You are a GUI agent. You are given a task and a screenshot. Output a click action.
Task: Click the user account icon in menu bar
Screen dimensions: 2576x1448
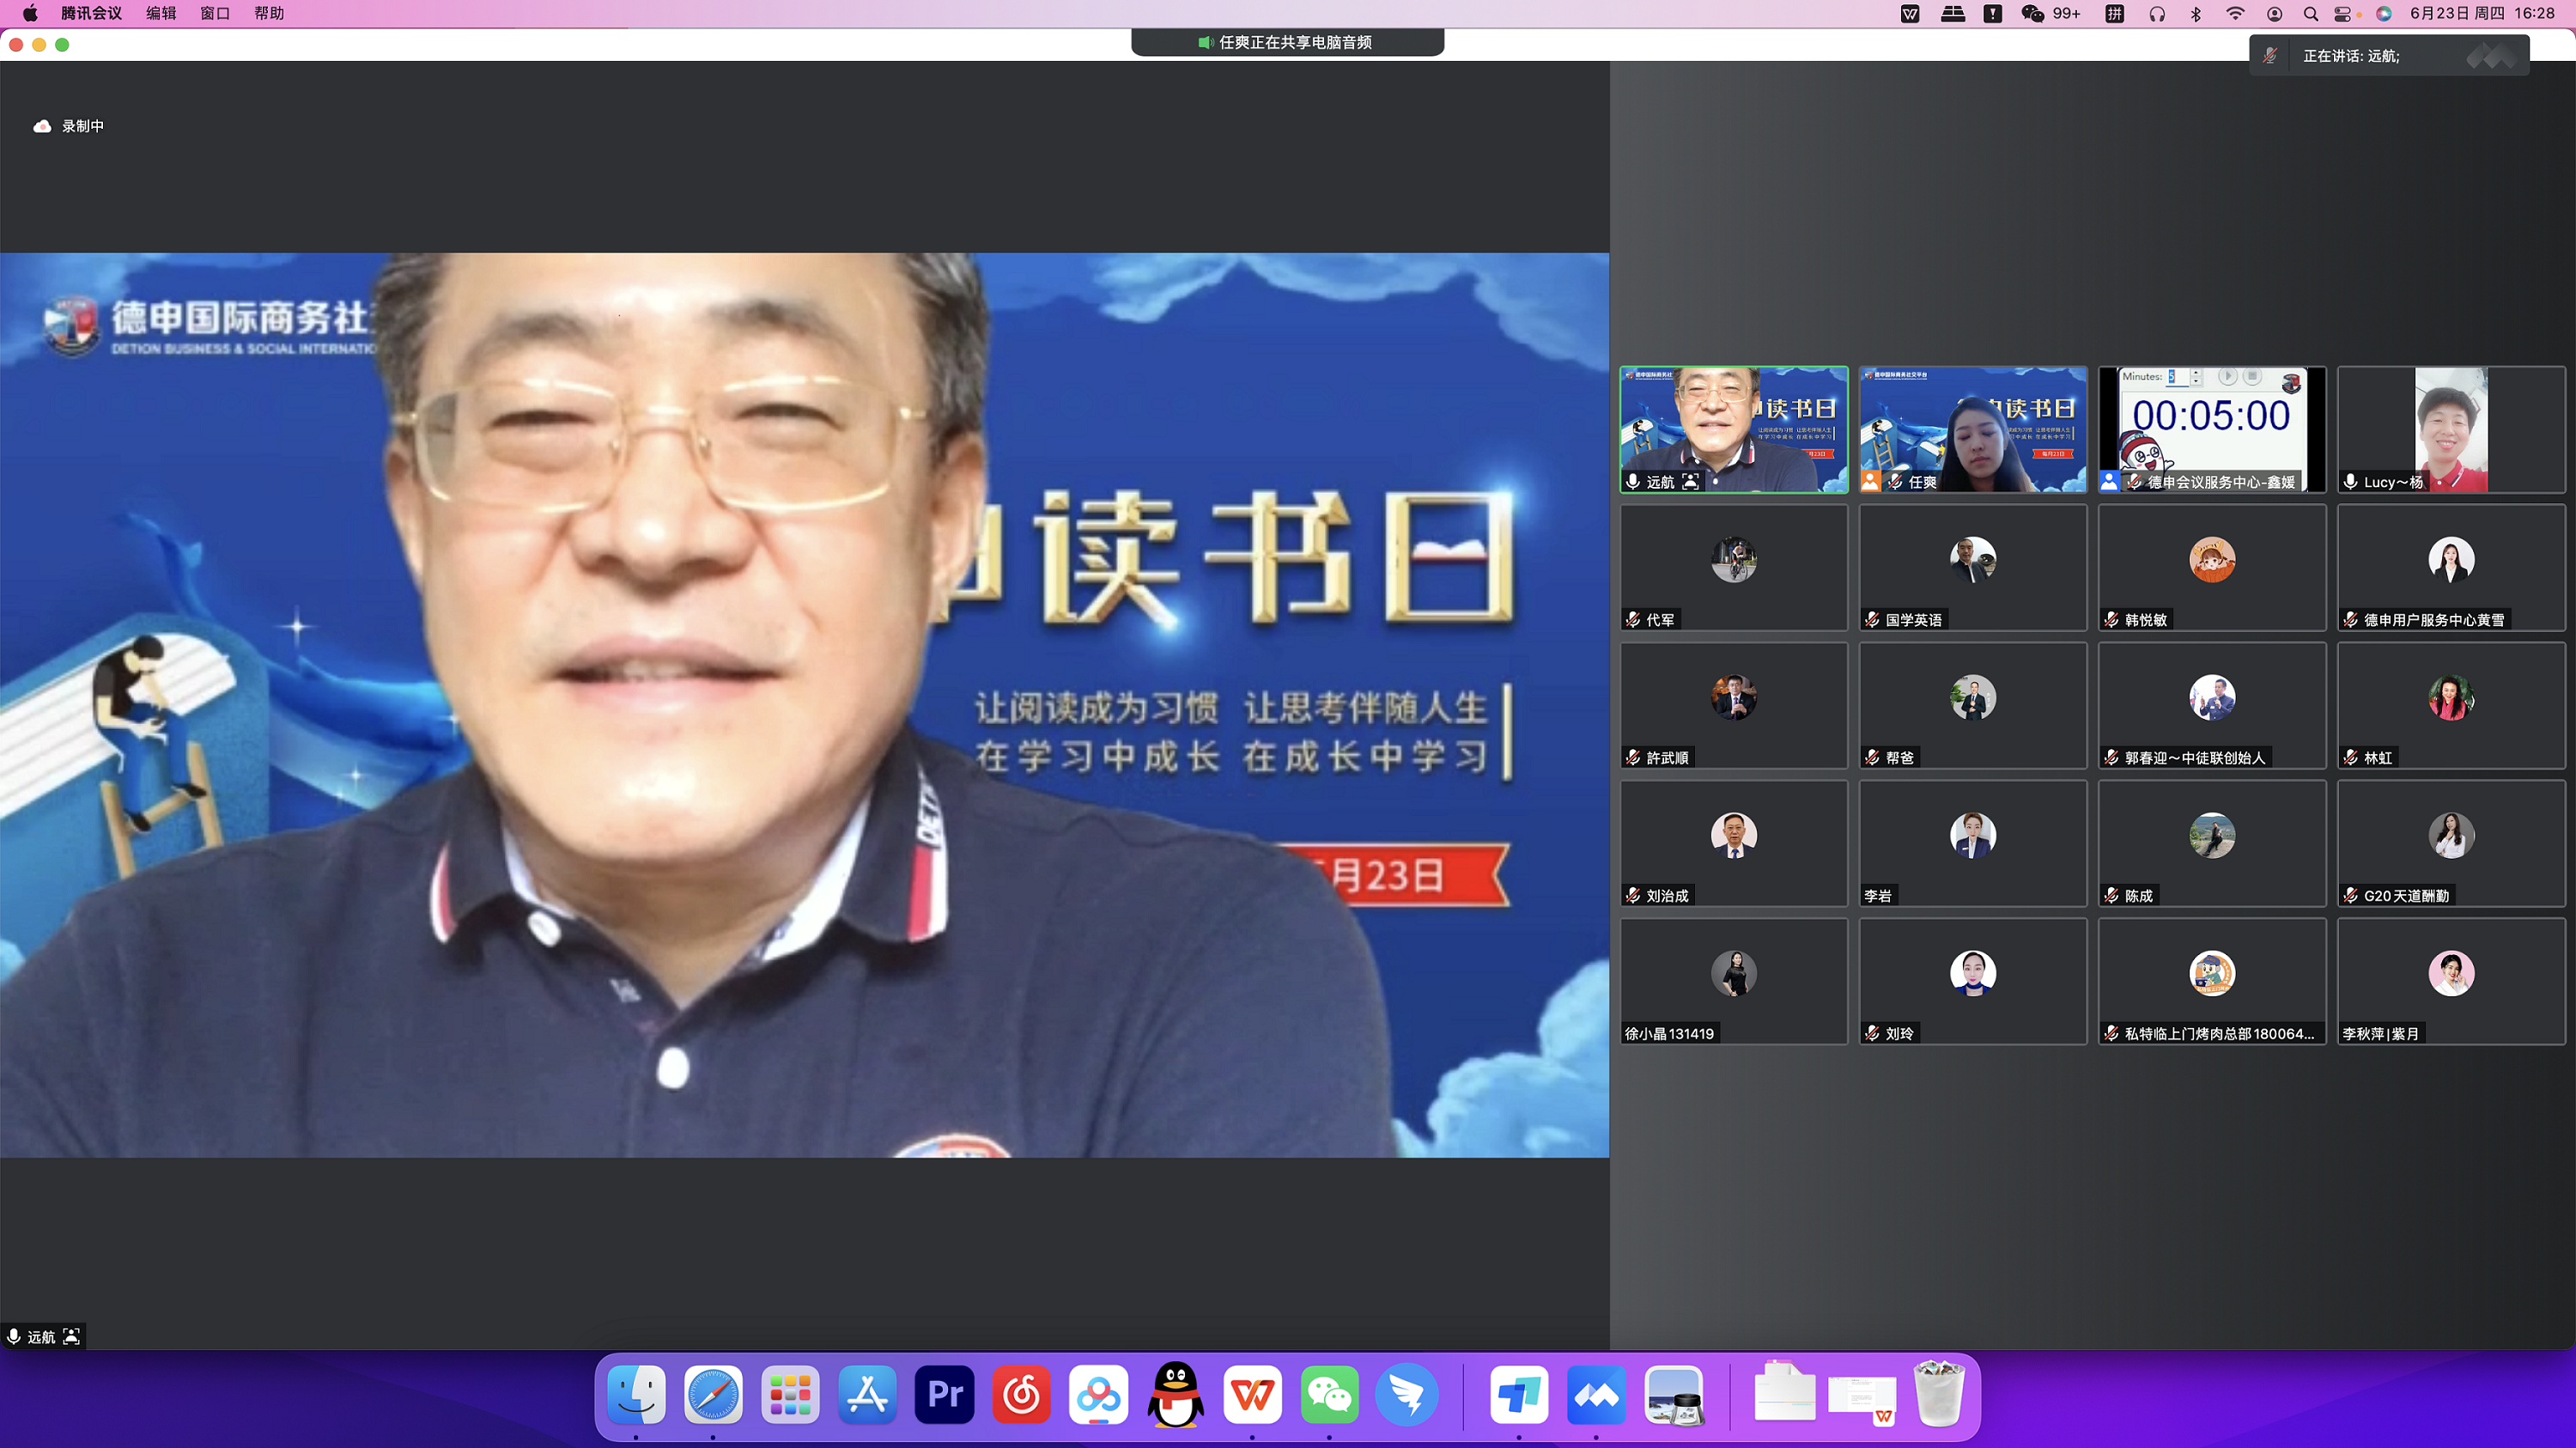(2274, 13)
